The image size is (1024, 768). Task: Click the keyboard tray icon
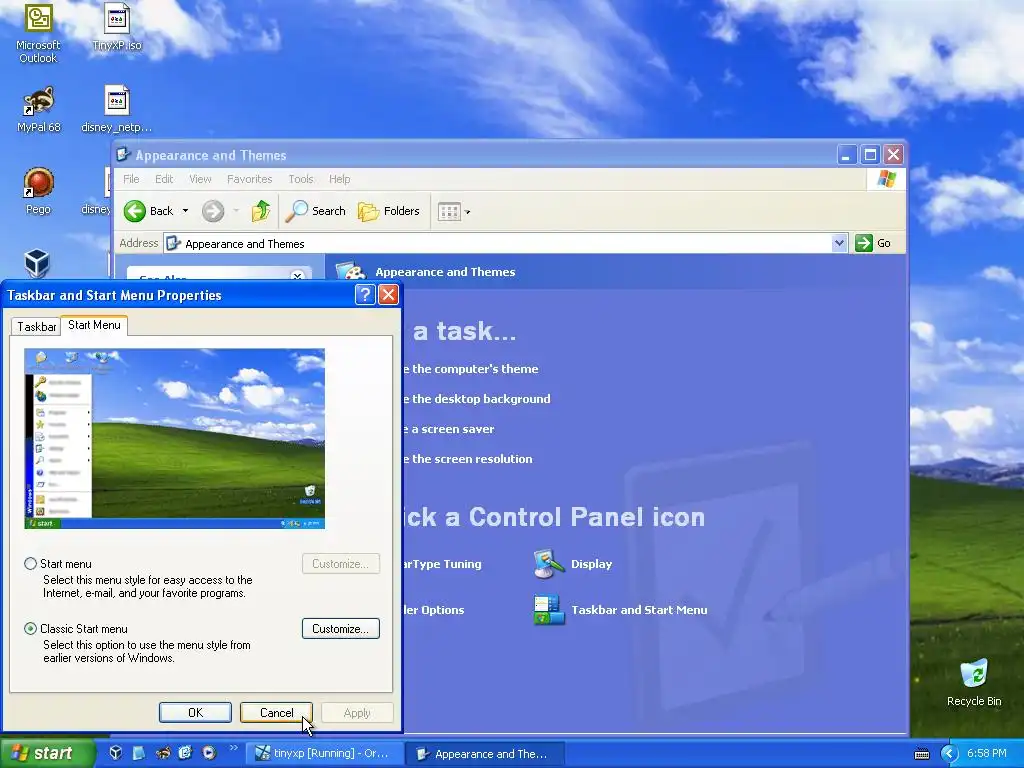[921, 754]
